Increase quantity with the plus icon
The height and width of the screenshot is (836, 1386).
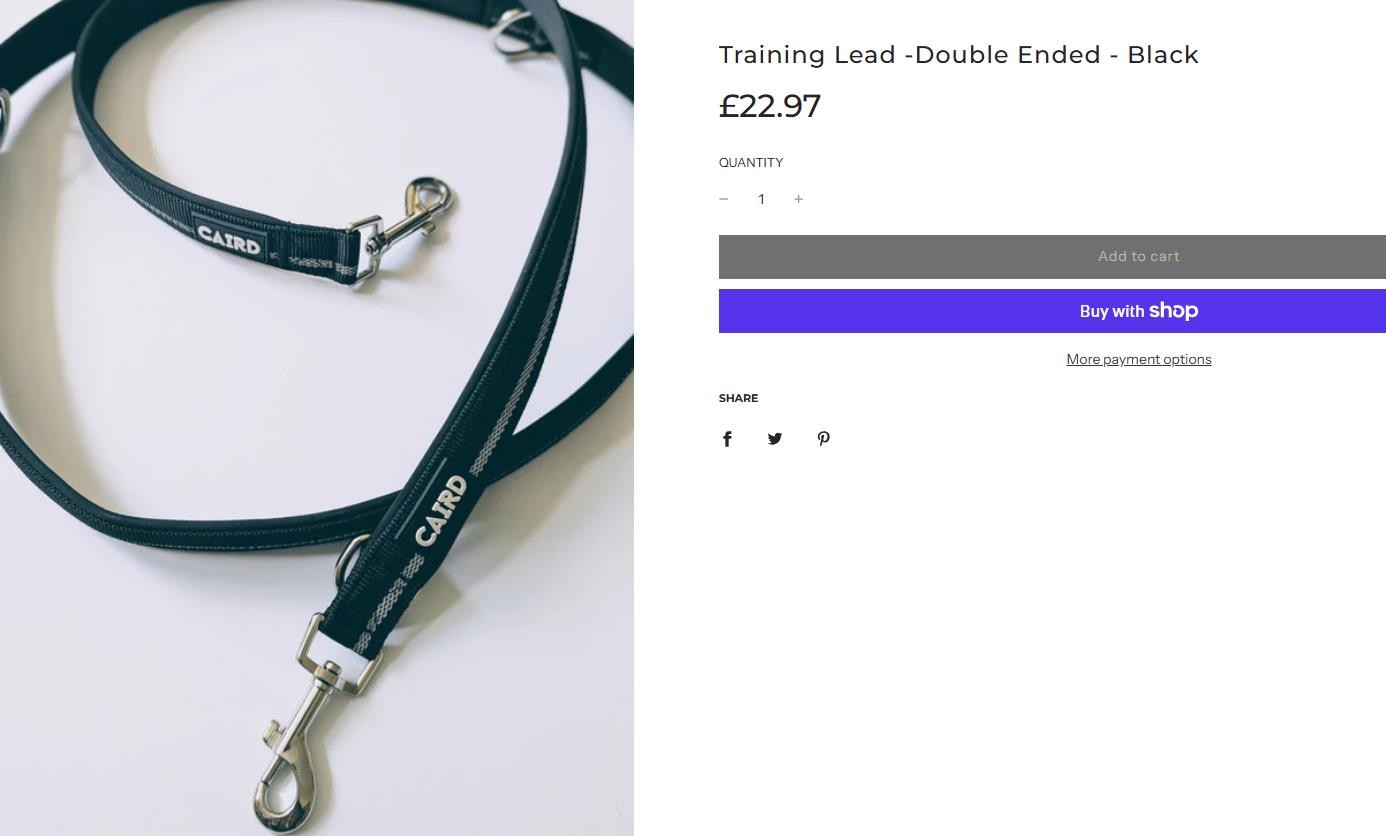798,199
